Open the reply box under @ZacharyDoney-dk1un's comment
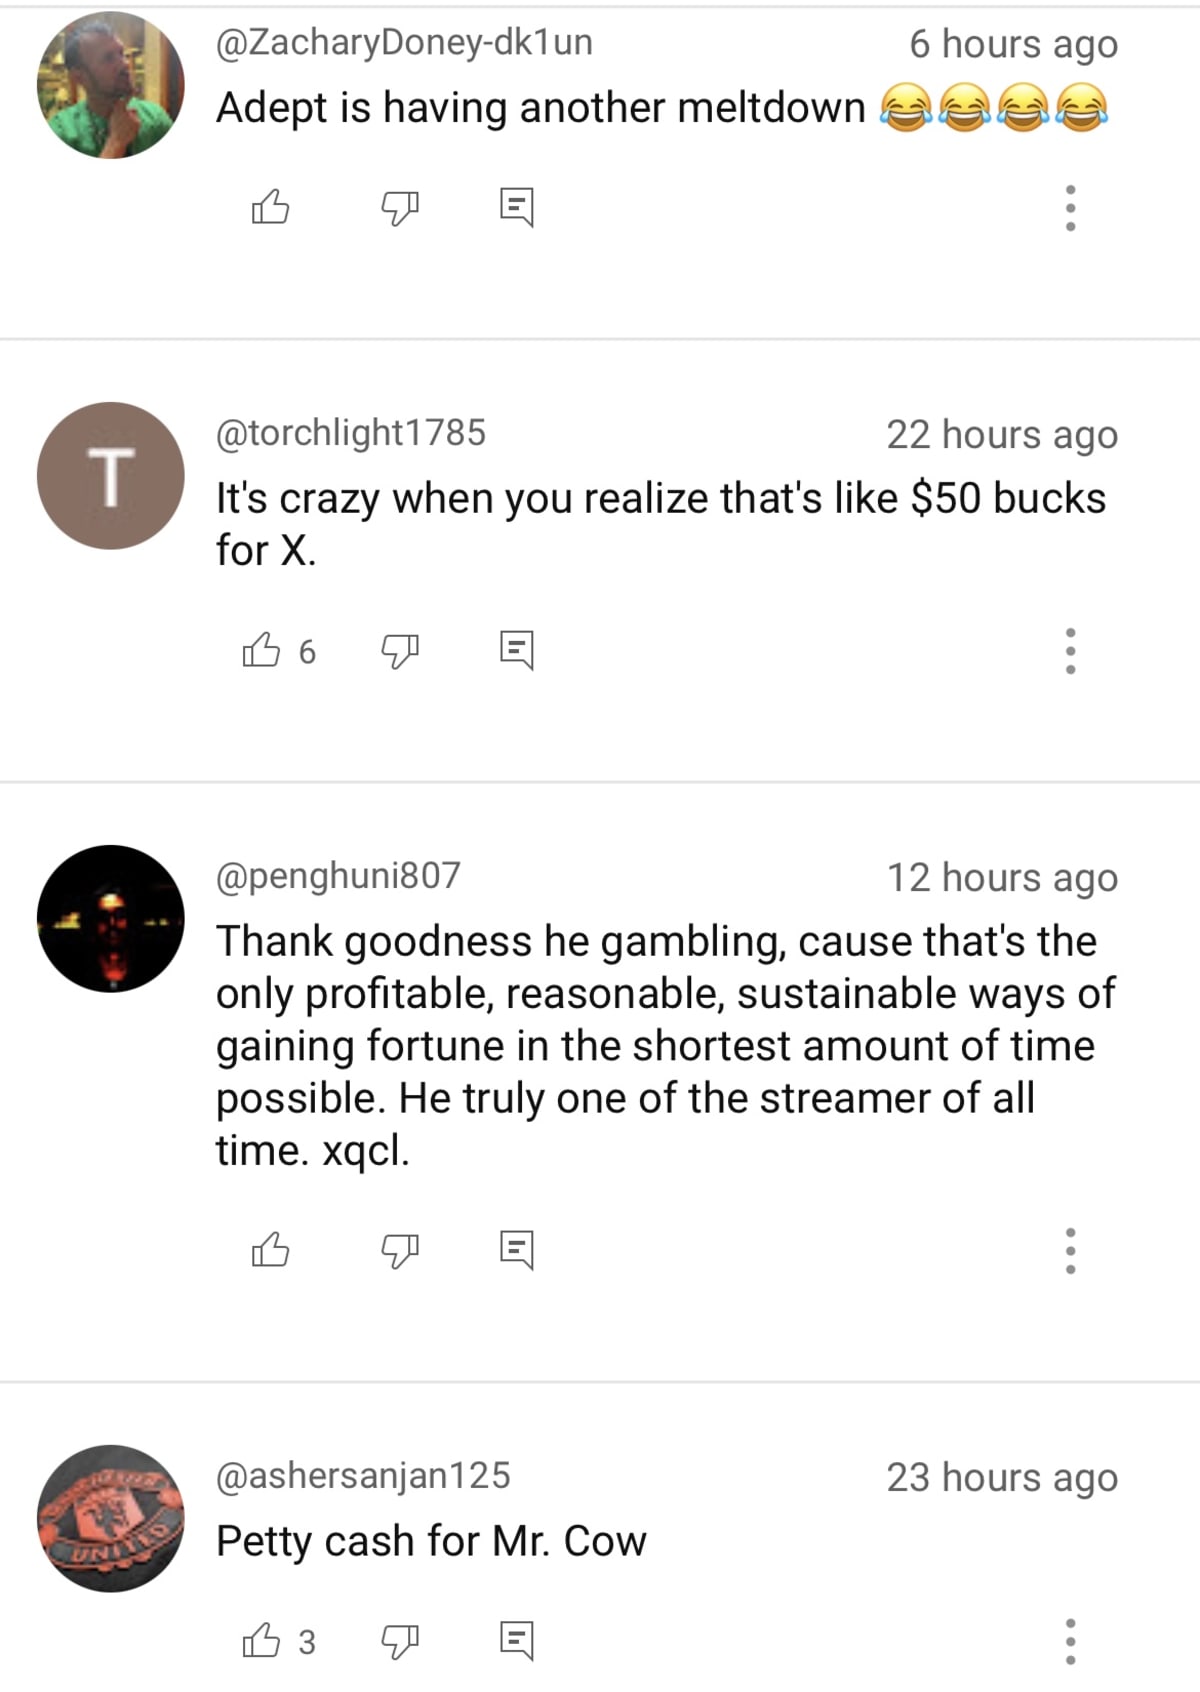1200x1692 pixels. tap(517, 208)
